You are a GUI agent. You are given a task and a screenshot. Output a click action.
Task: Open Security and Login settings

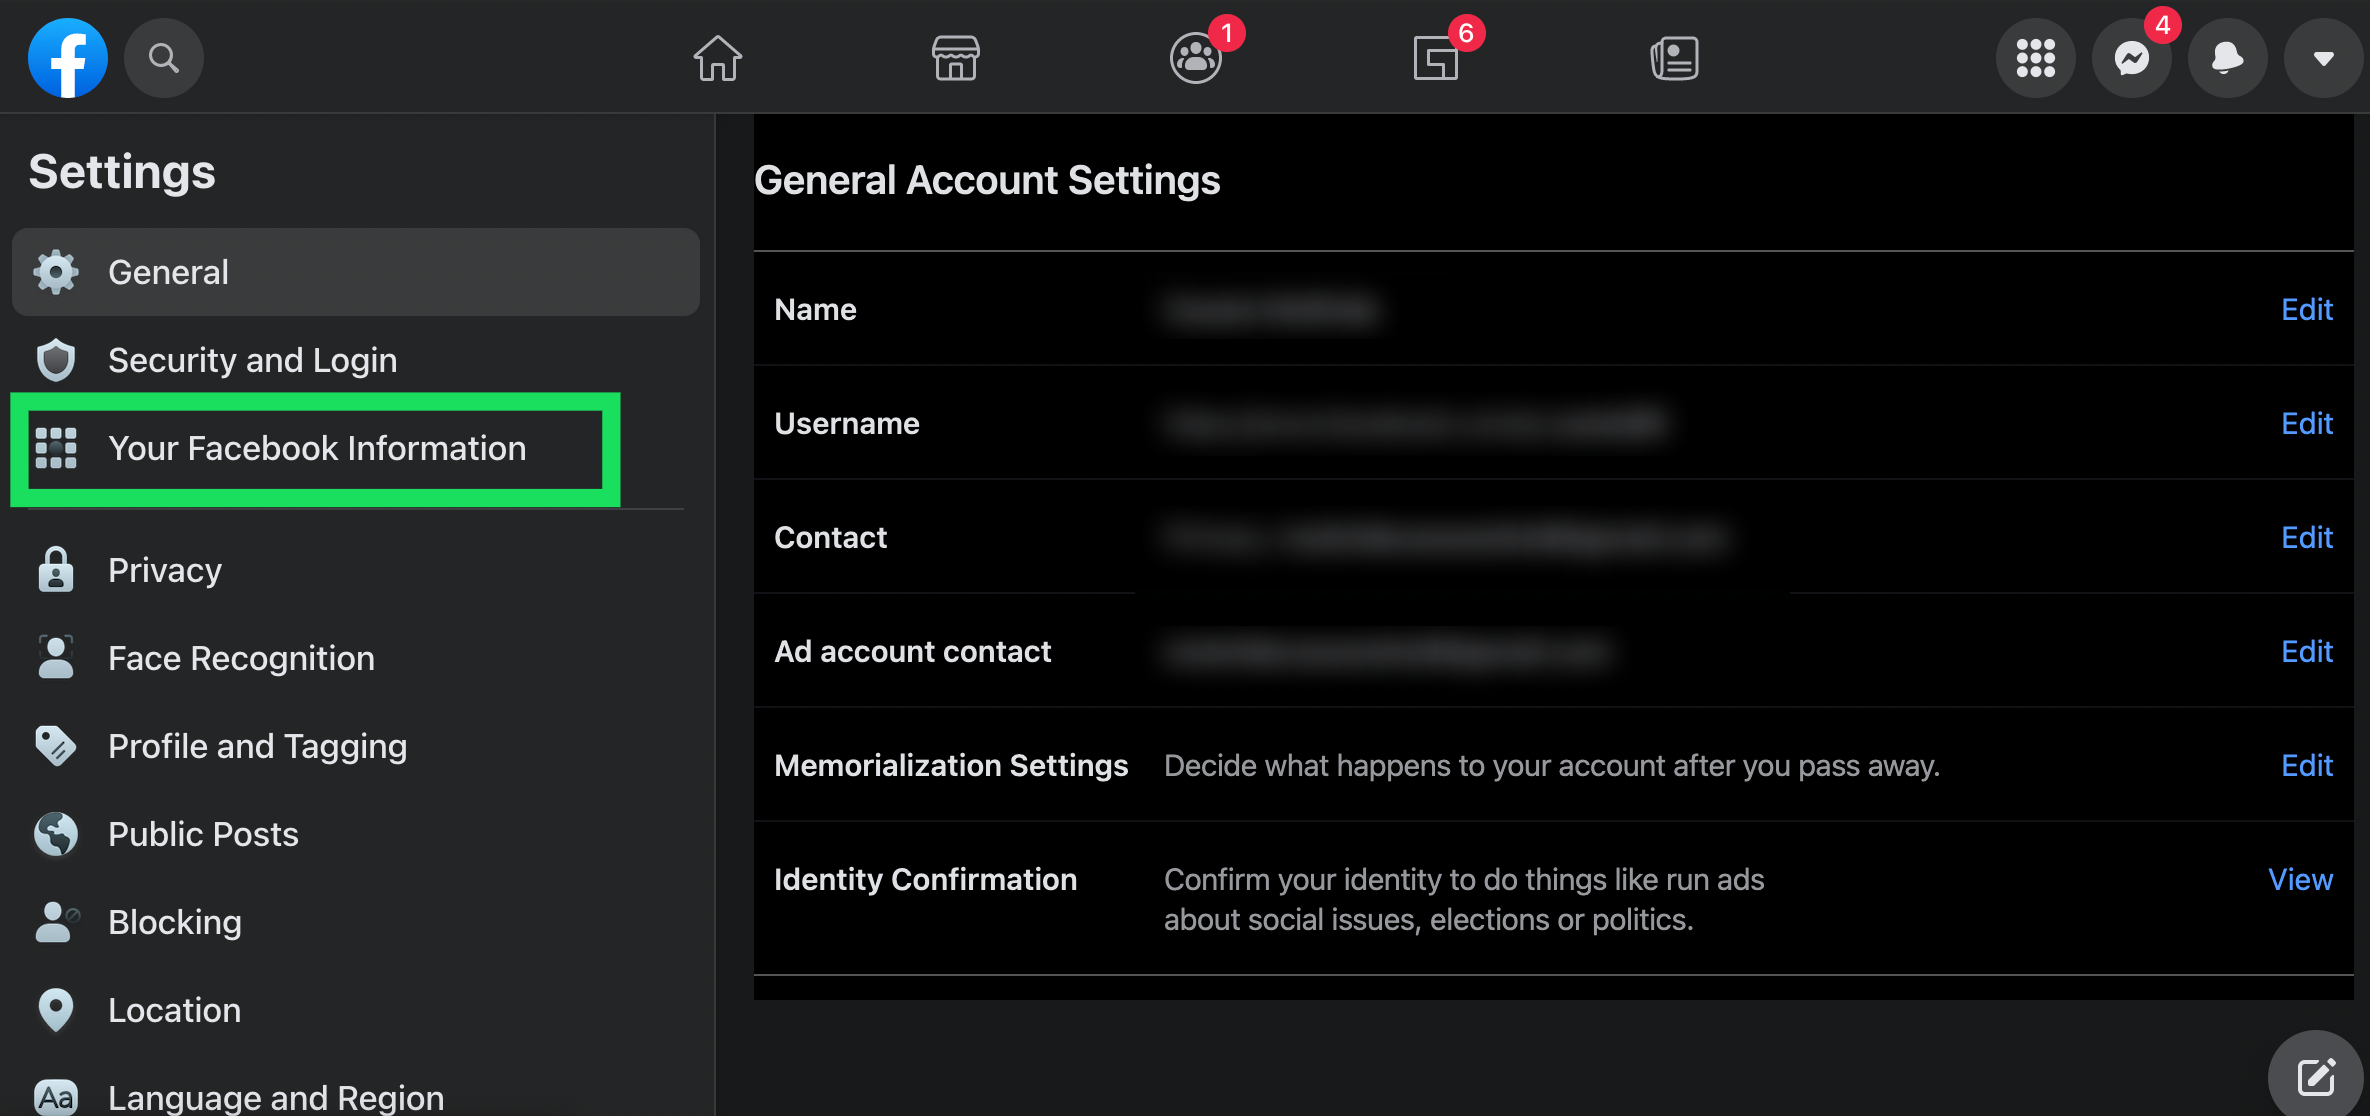tap(252, 360)
